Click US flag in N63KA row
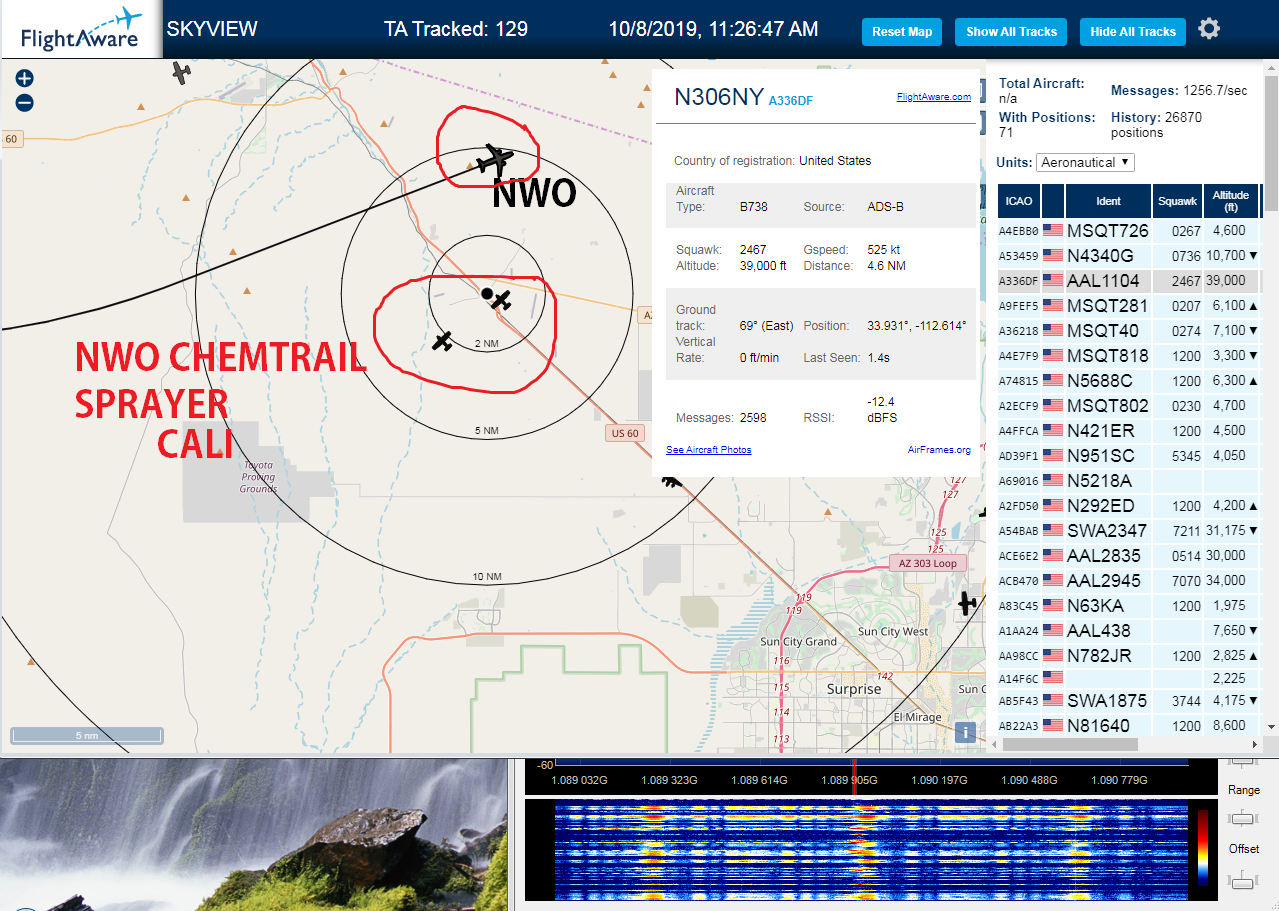 (x=1053, y=606)
